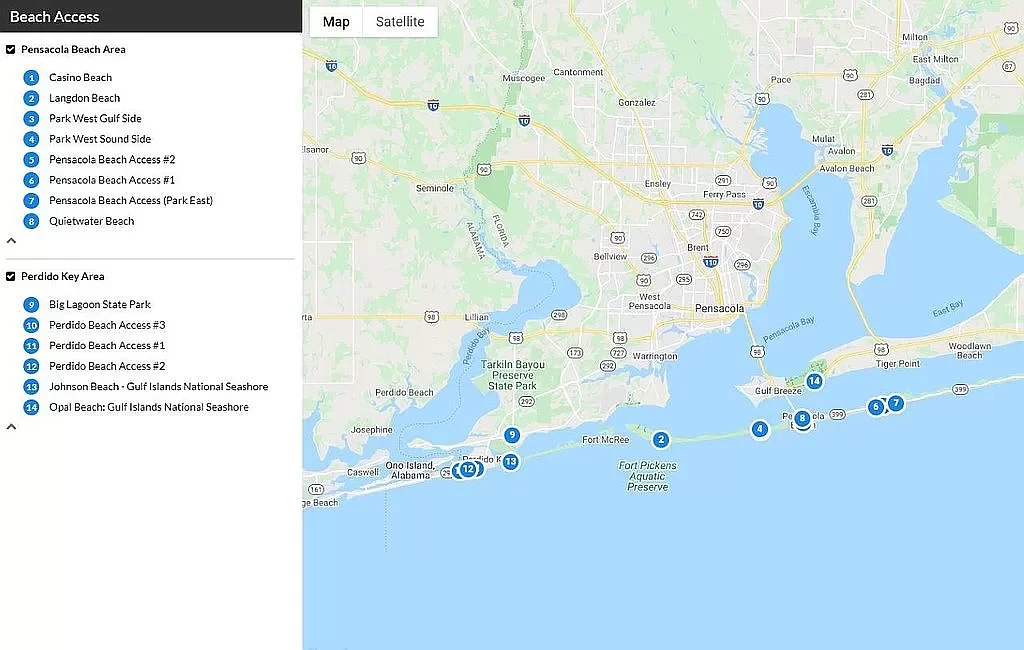The image size is (1024, 650).
Task: Click the number 1 icon beside Casino Beach
Action: pos(31,78)
